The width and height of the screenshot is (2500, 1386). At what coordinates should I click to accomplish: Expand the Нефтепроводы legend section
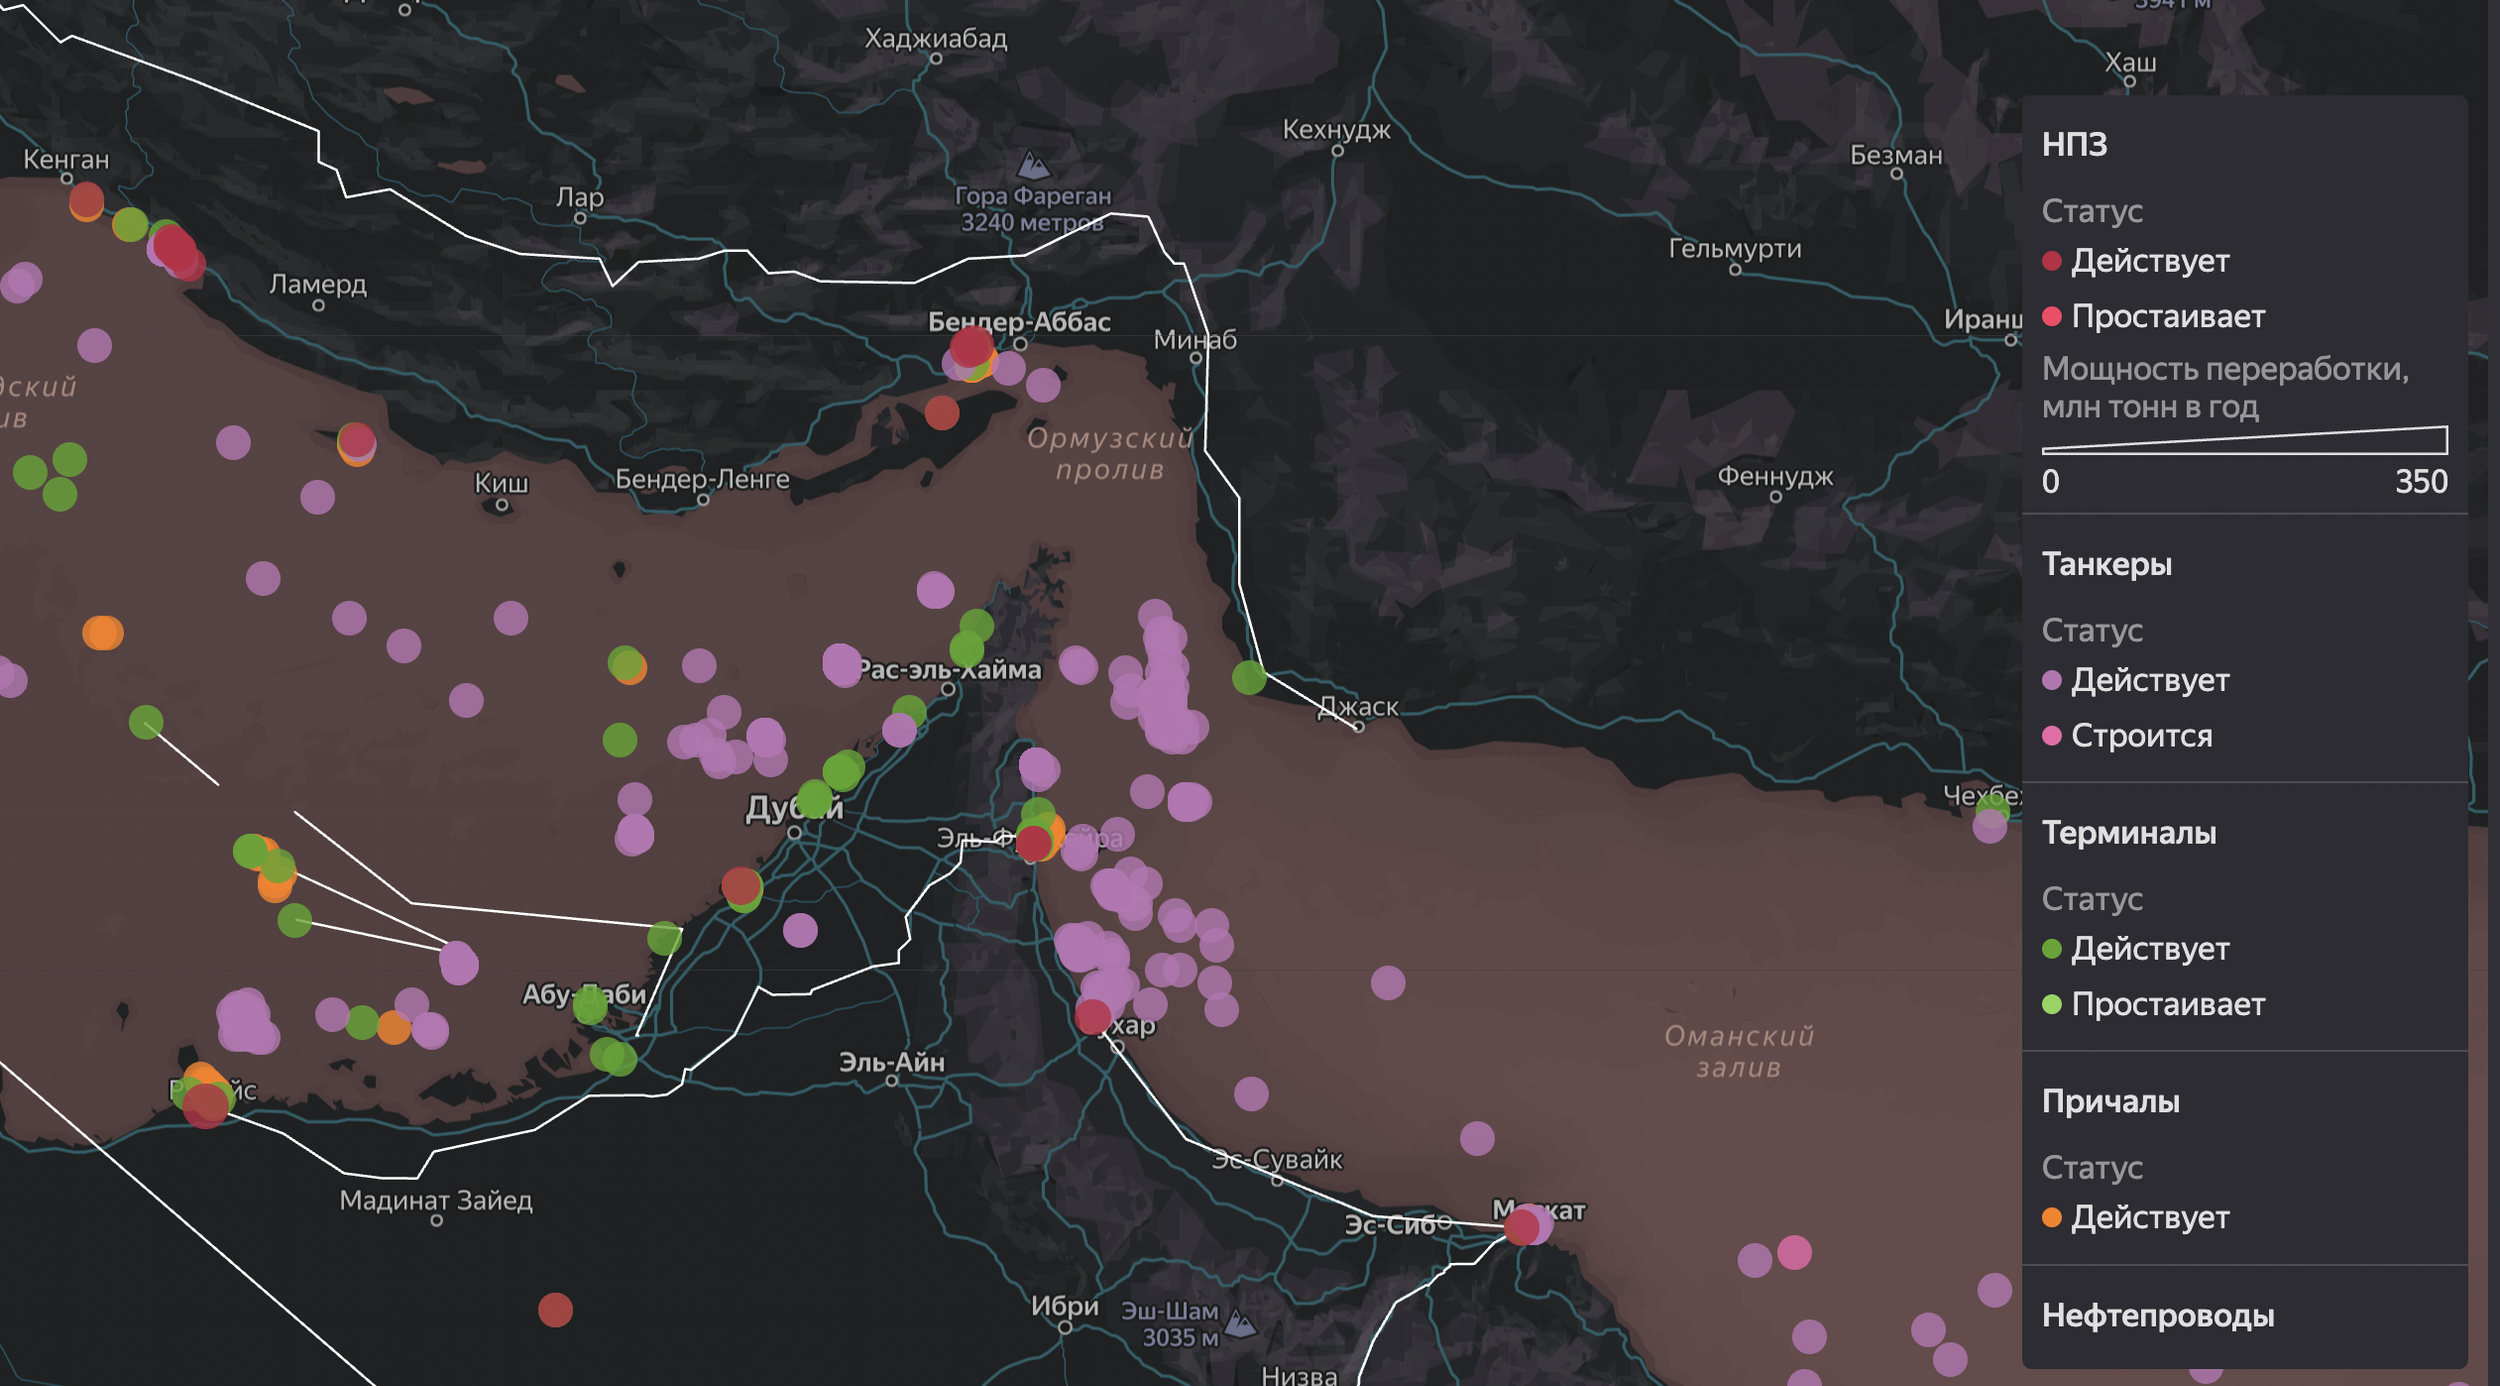pos(2157,1315)
